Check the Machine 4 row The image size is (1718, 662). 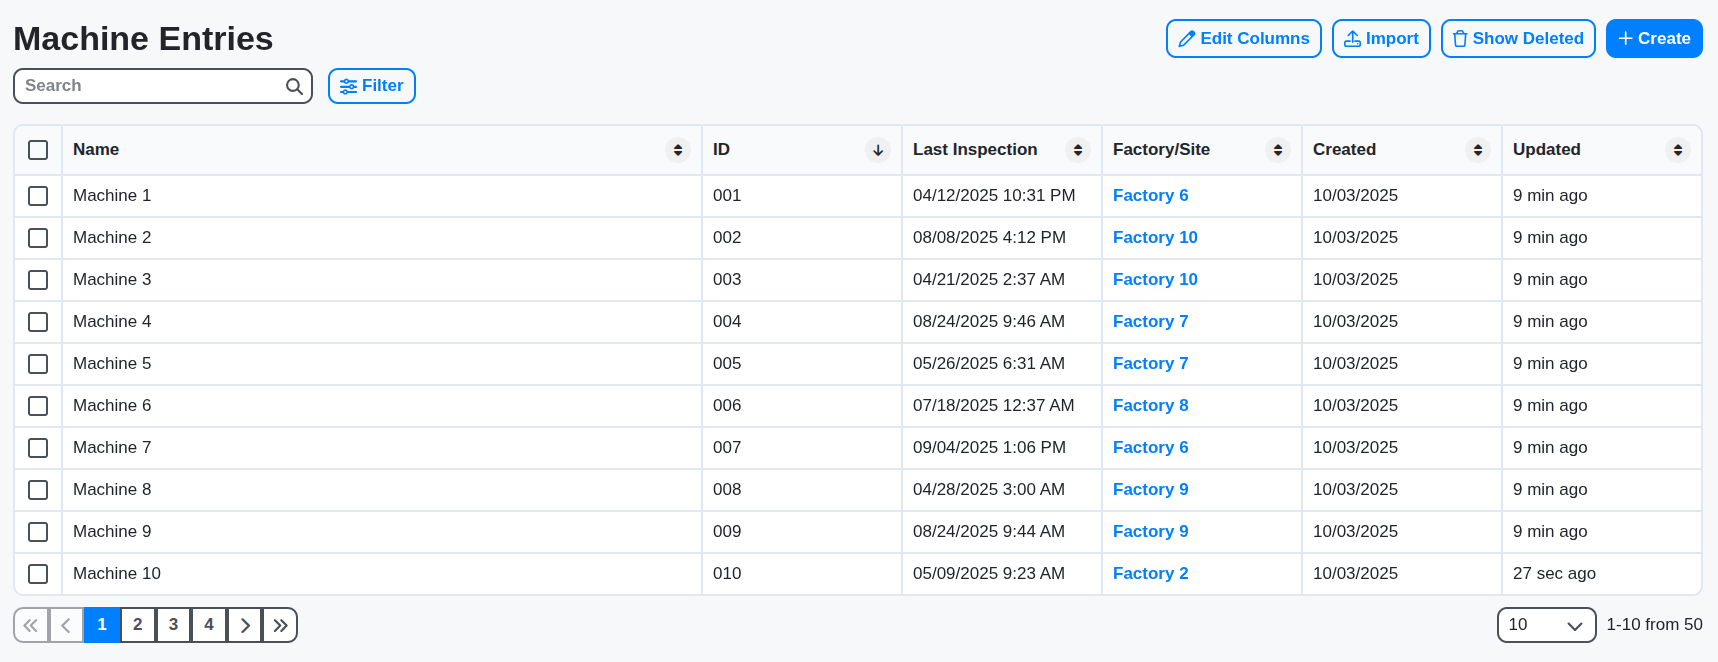pyautogui.click(x=38, y=322)
